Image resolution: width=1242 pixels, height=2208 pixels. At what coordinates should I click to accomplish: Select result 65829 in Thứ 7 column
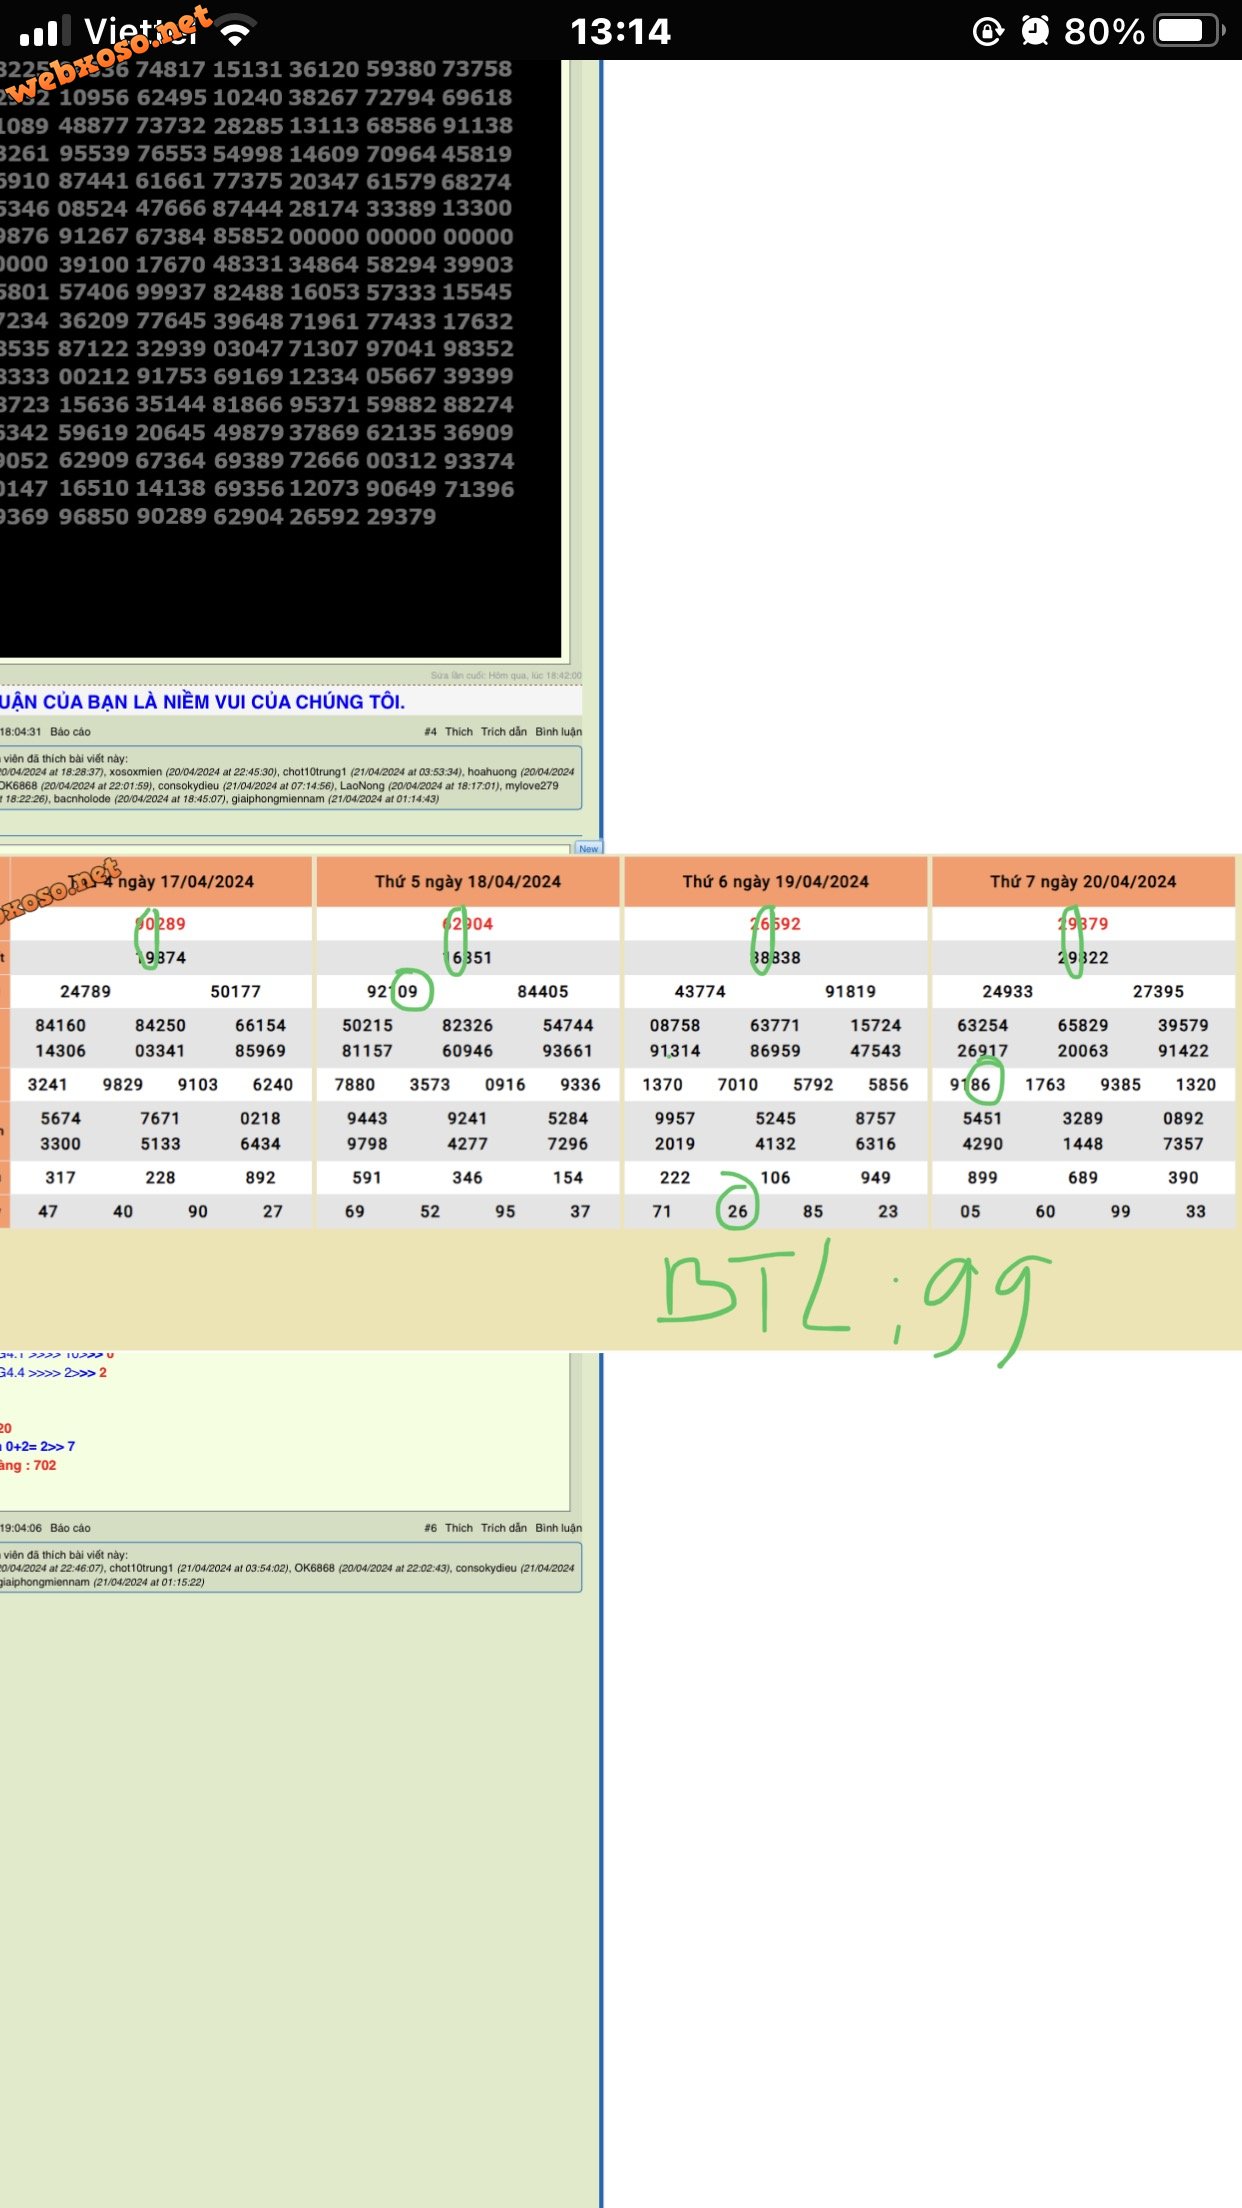1083,1026
